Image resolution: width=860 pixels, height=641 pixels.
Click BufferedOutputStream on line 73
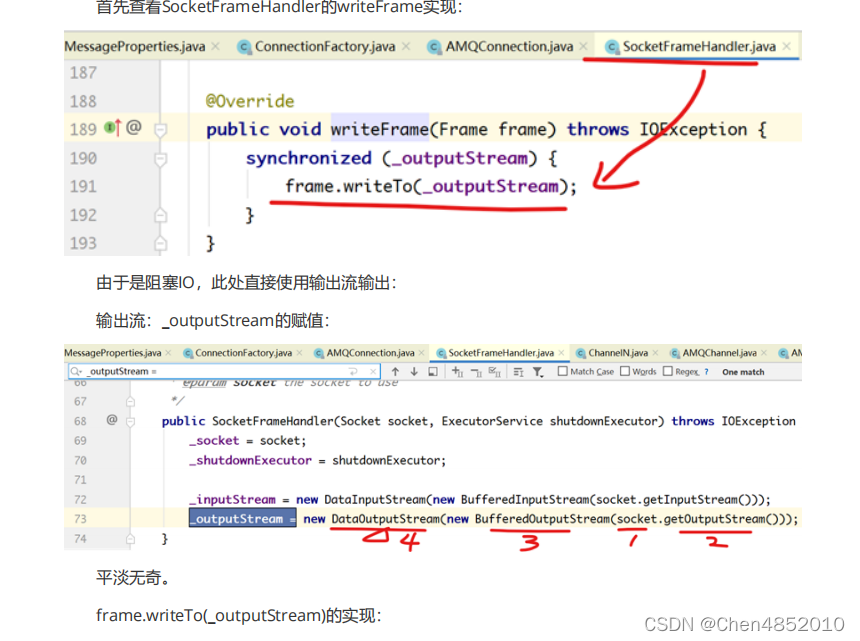click(542, 519)
